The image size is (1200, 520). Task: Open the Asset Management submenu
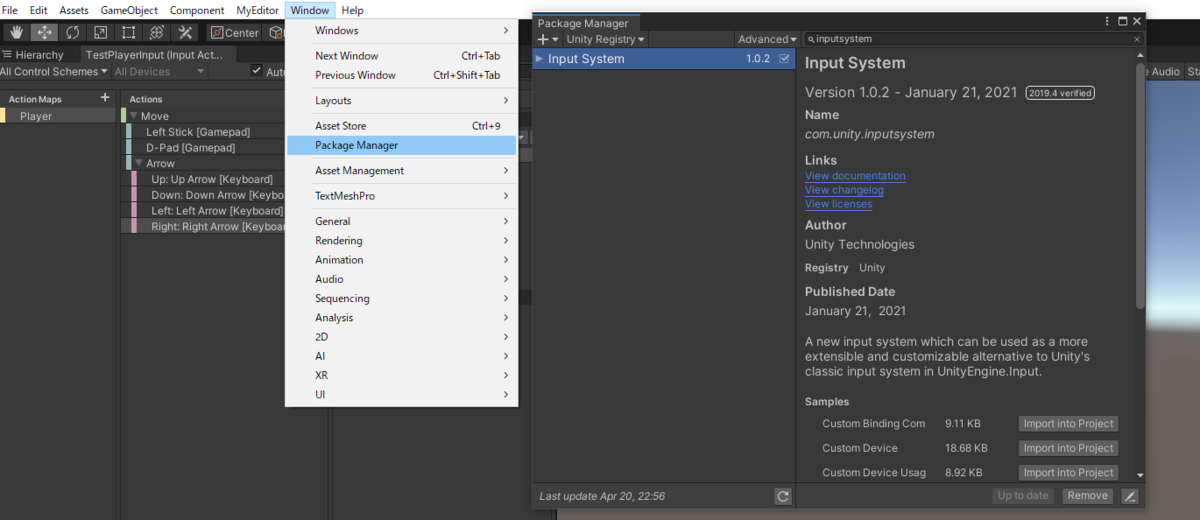pos(400,171)
